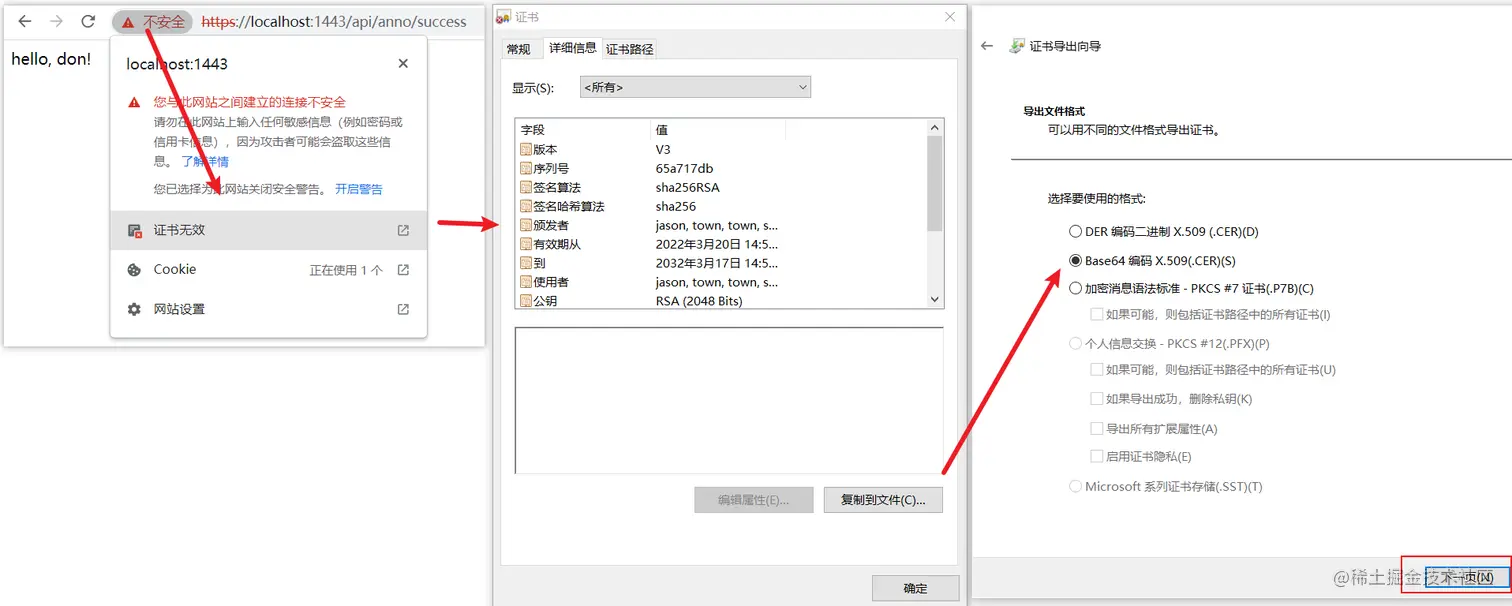
Task: Click external-link icon on 证书无效 row
Action: [403, 230]
